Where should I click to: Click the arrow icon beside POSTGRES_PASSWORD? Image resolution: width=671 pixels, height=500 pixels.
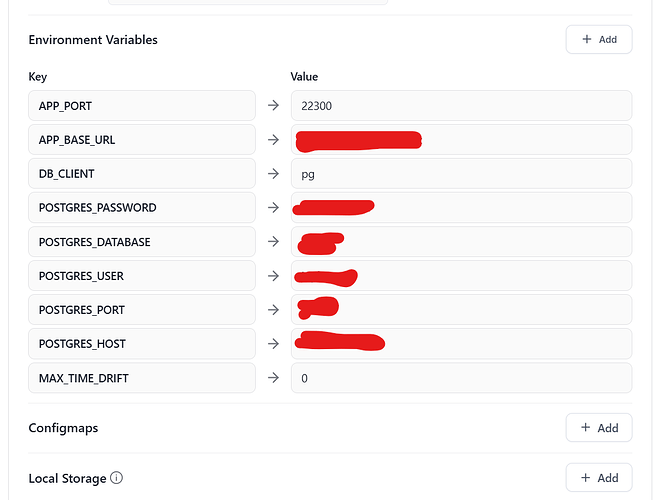pos(273,208)
